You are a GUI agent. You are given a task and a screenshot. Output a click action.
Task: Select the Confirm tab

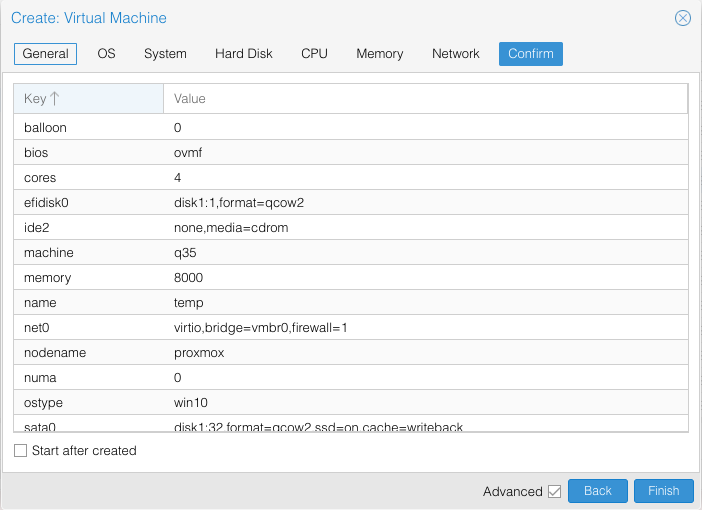tap(531, 54)
